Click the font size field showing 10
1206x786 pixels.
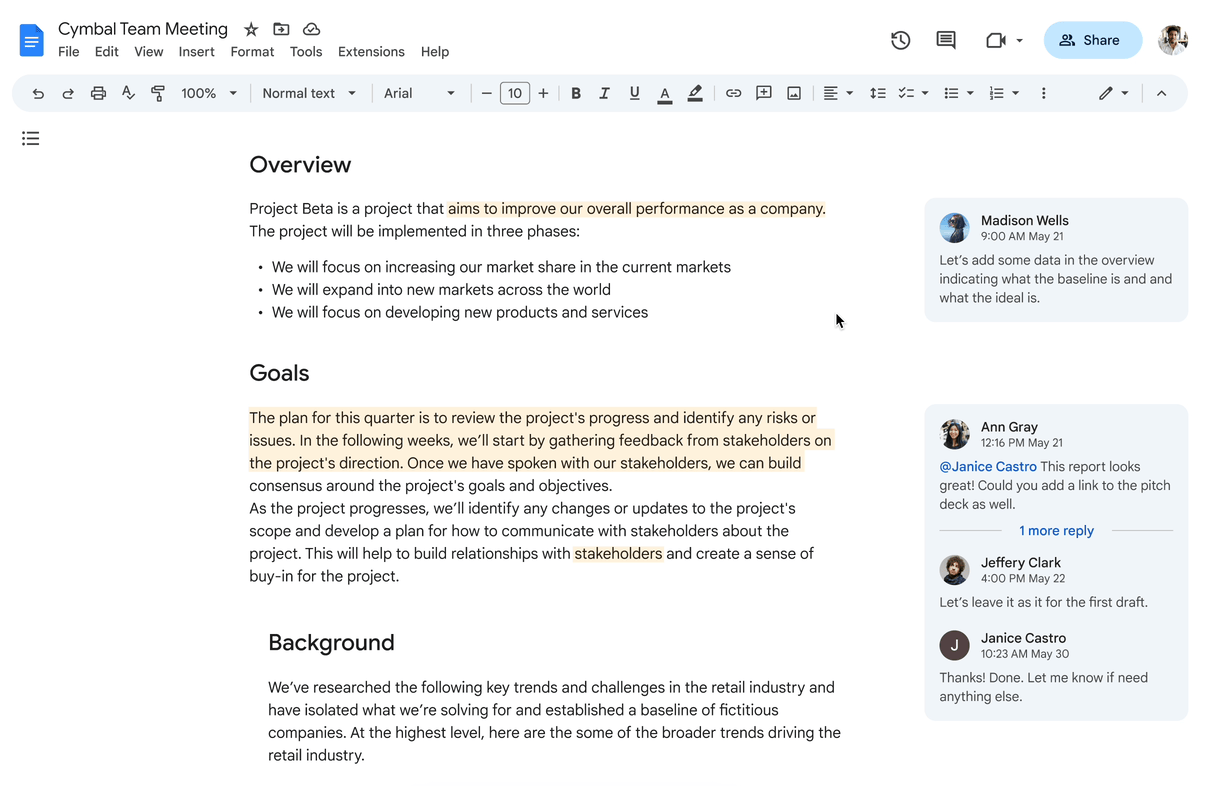click(514, 93)
